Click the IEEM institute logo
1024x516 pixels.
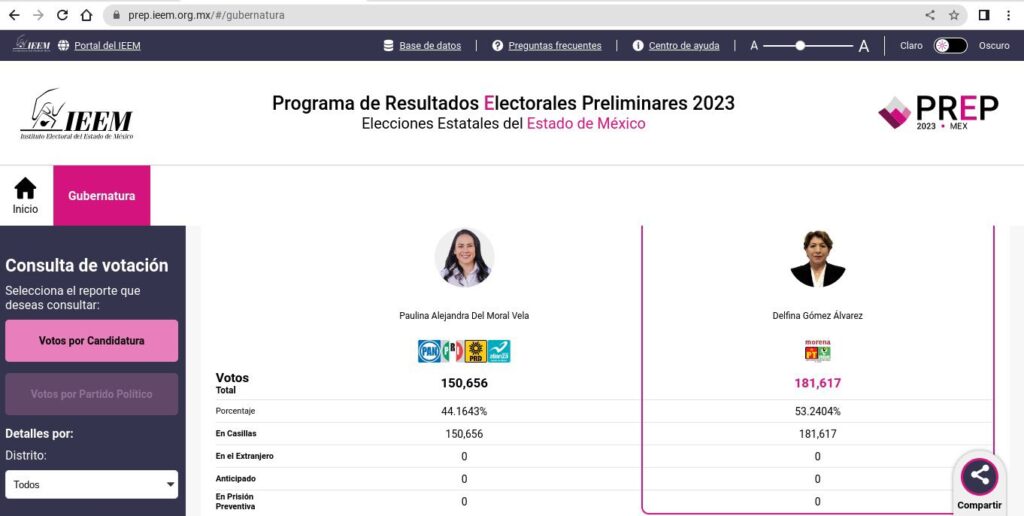pyautogui.click(x=76, y=114)
